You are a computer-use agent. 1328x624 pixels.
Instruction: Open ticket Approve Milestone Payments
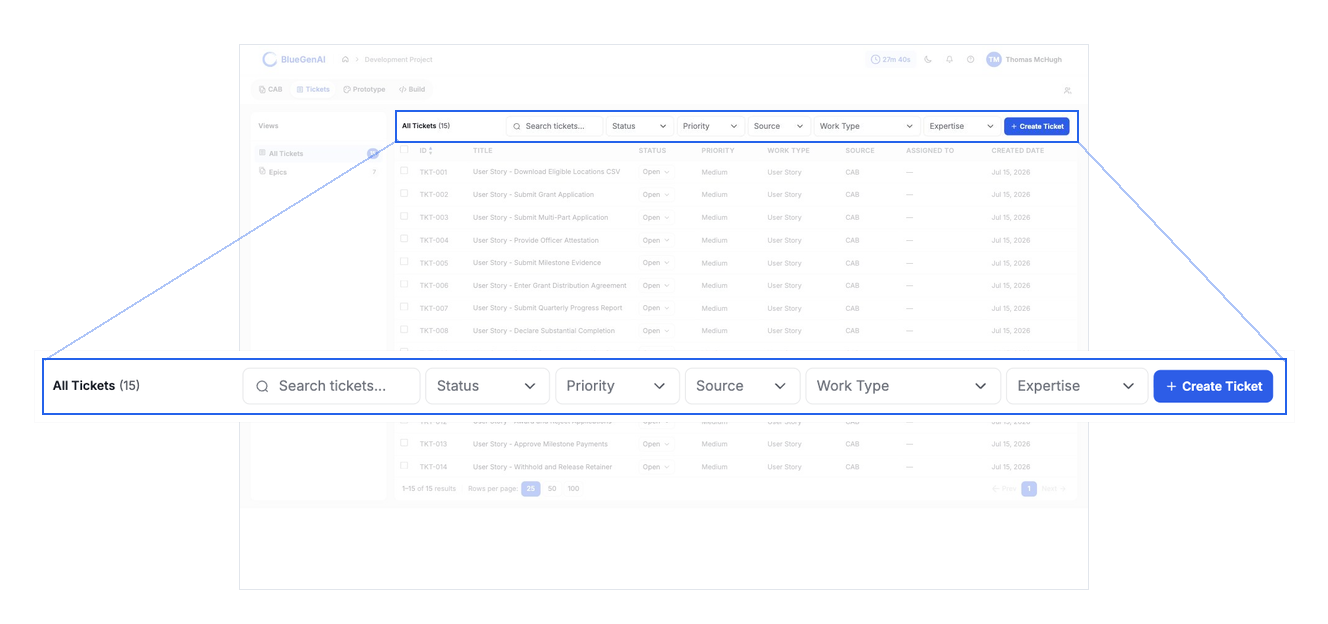pos(540,444)
